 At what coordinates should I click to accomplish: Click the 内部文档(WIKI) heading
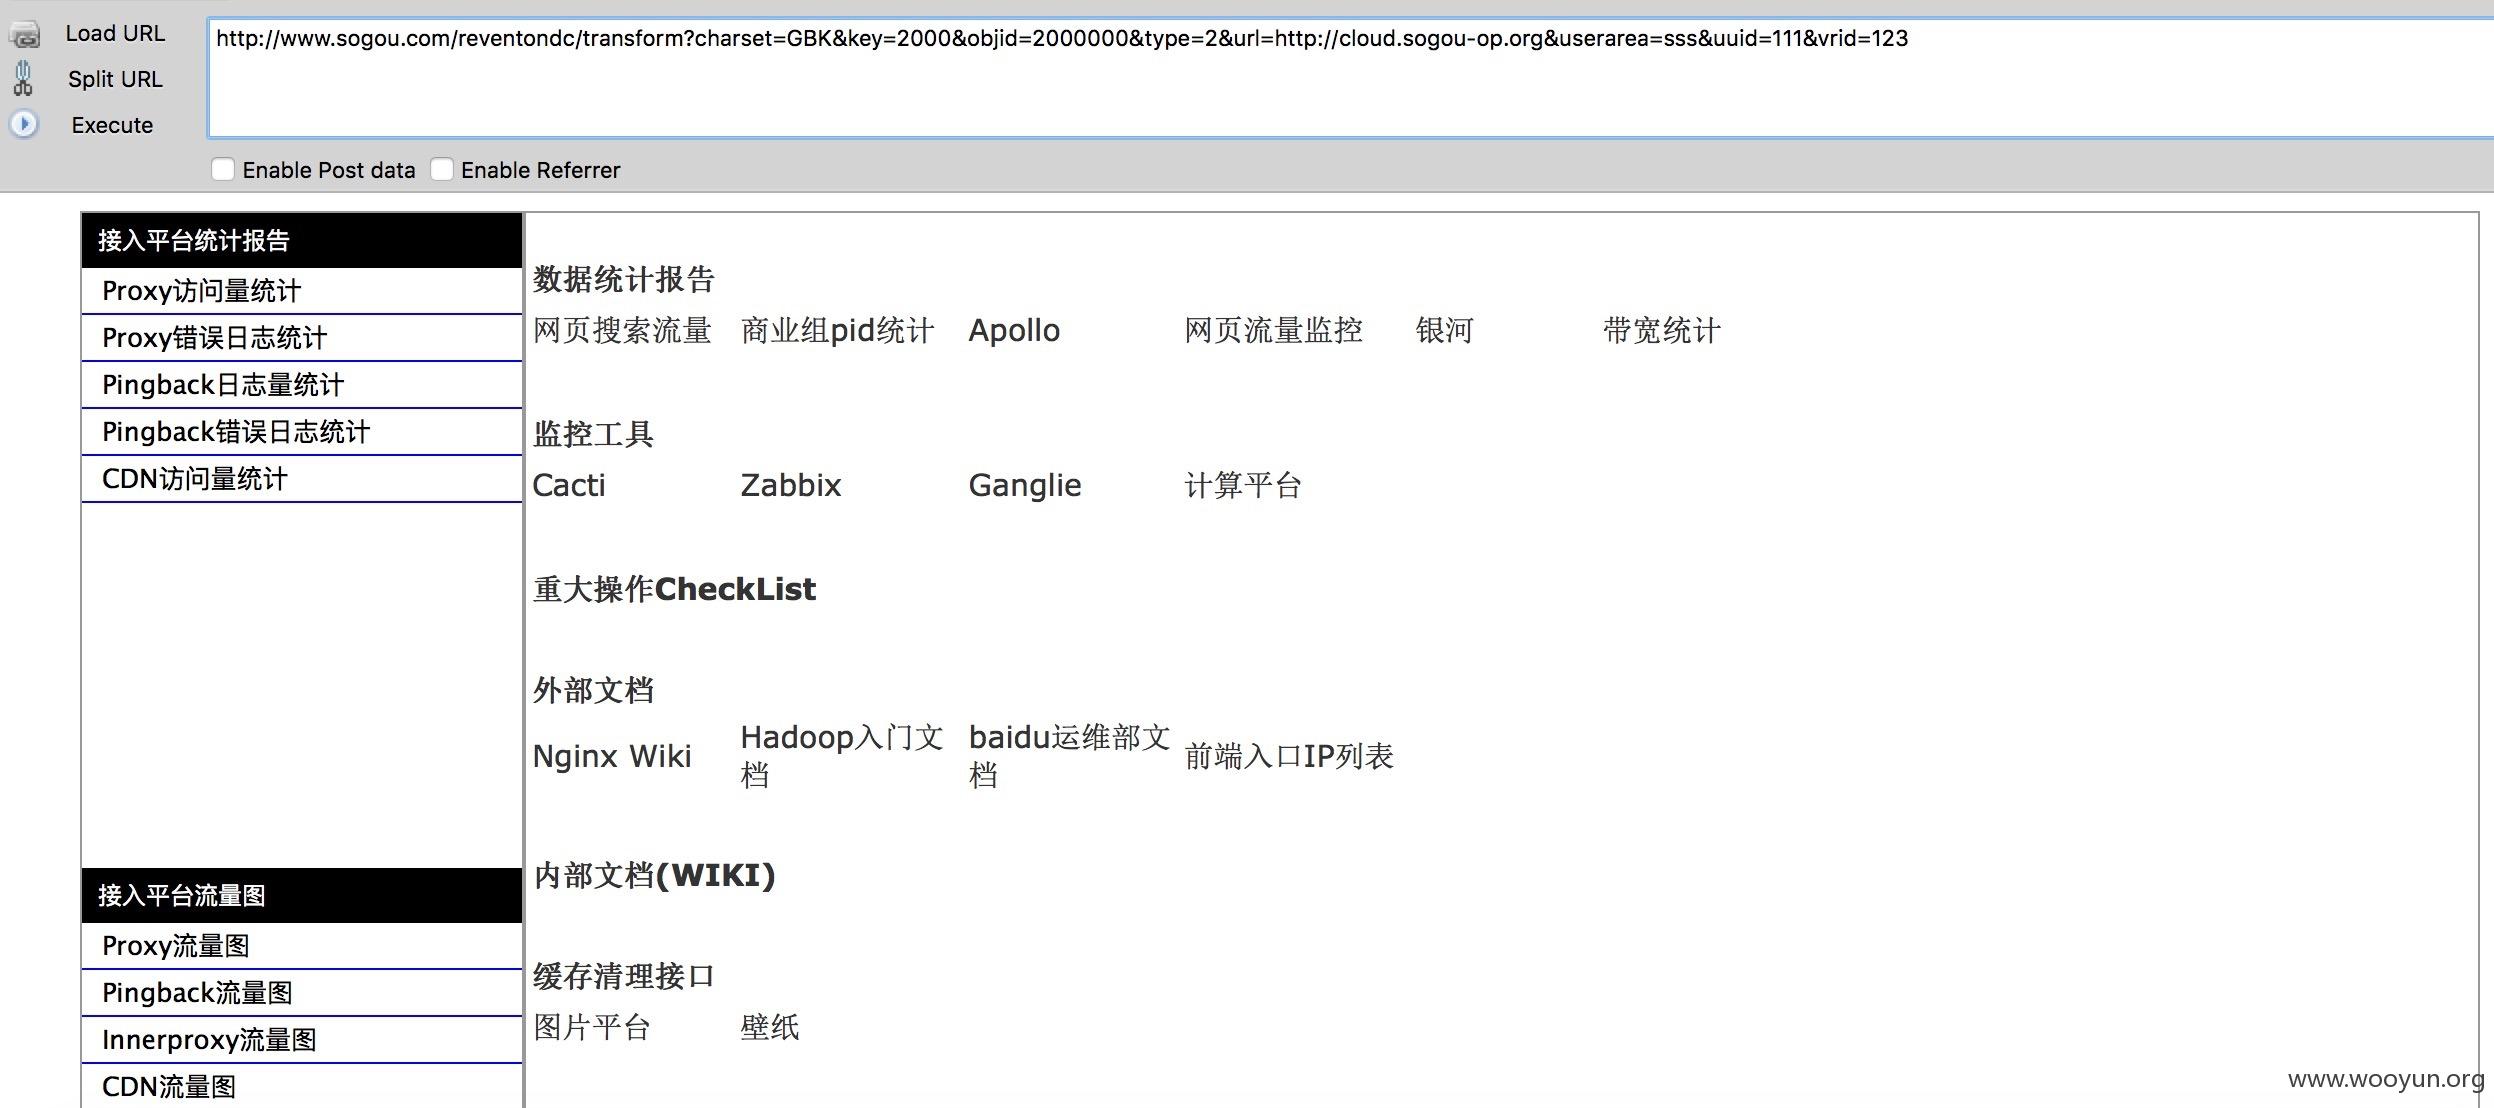click(654, 875)
